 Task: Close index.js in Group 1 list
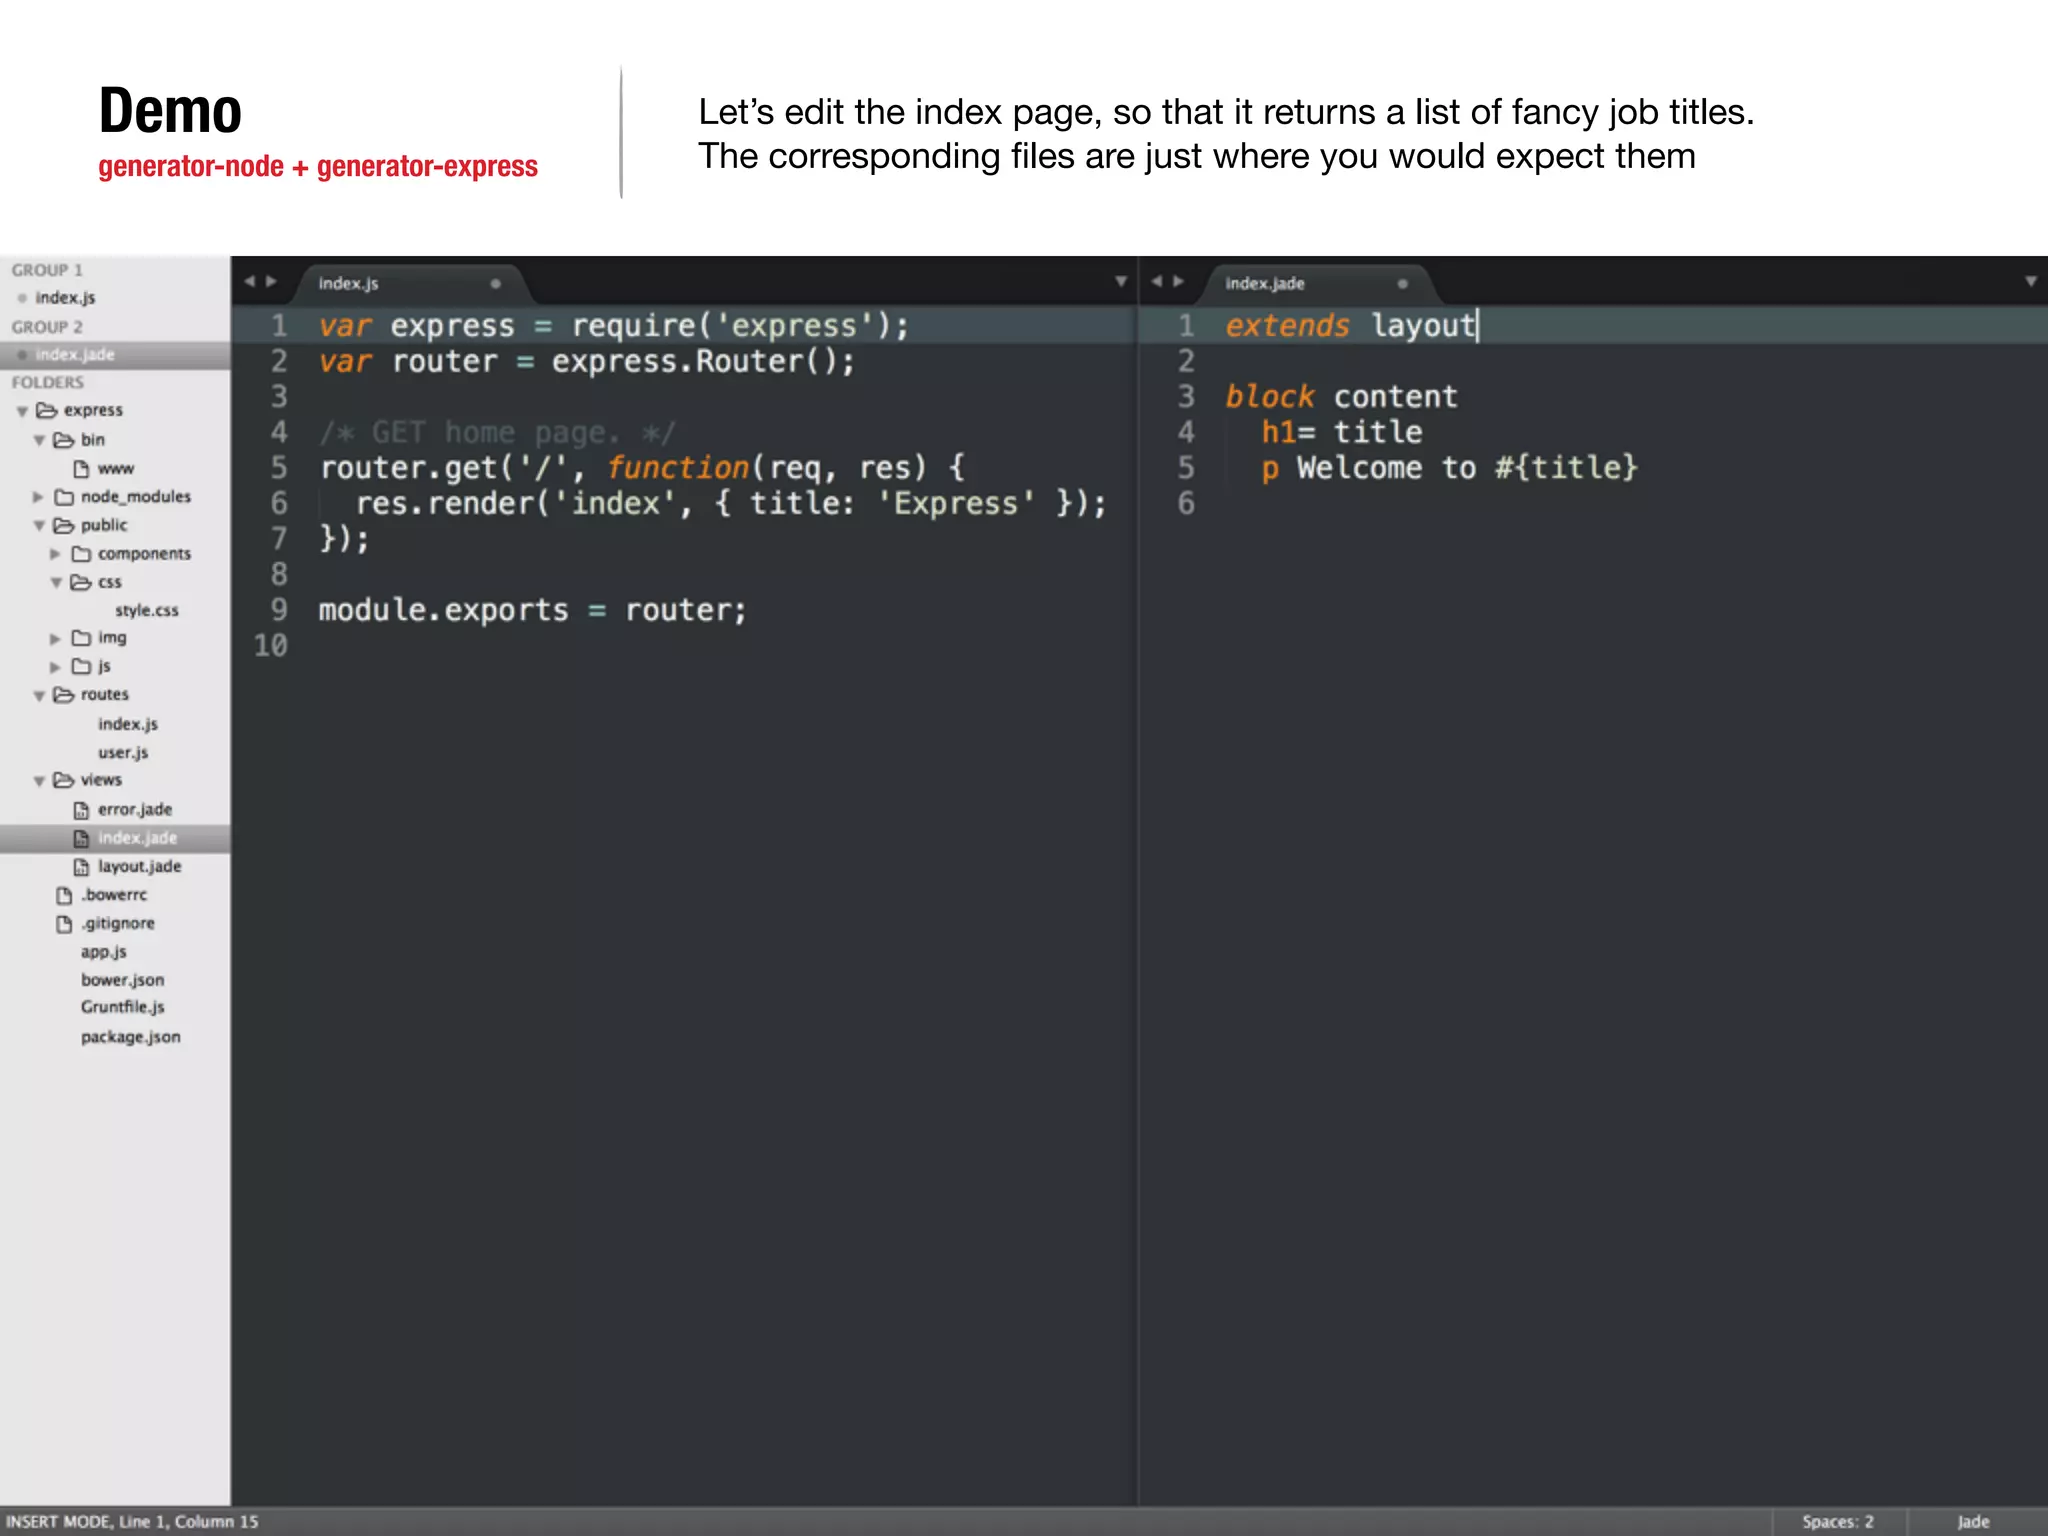(22, 298)
